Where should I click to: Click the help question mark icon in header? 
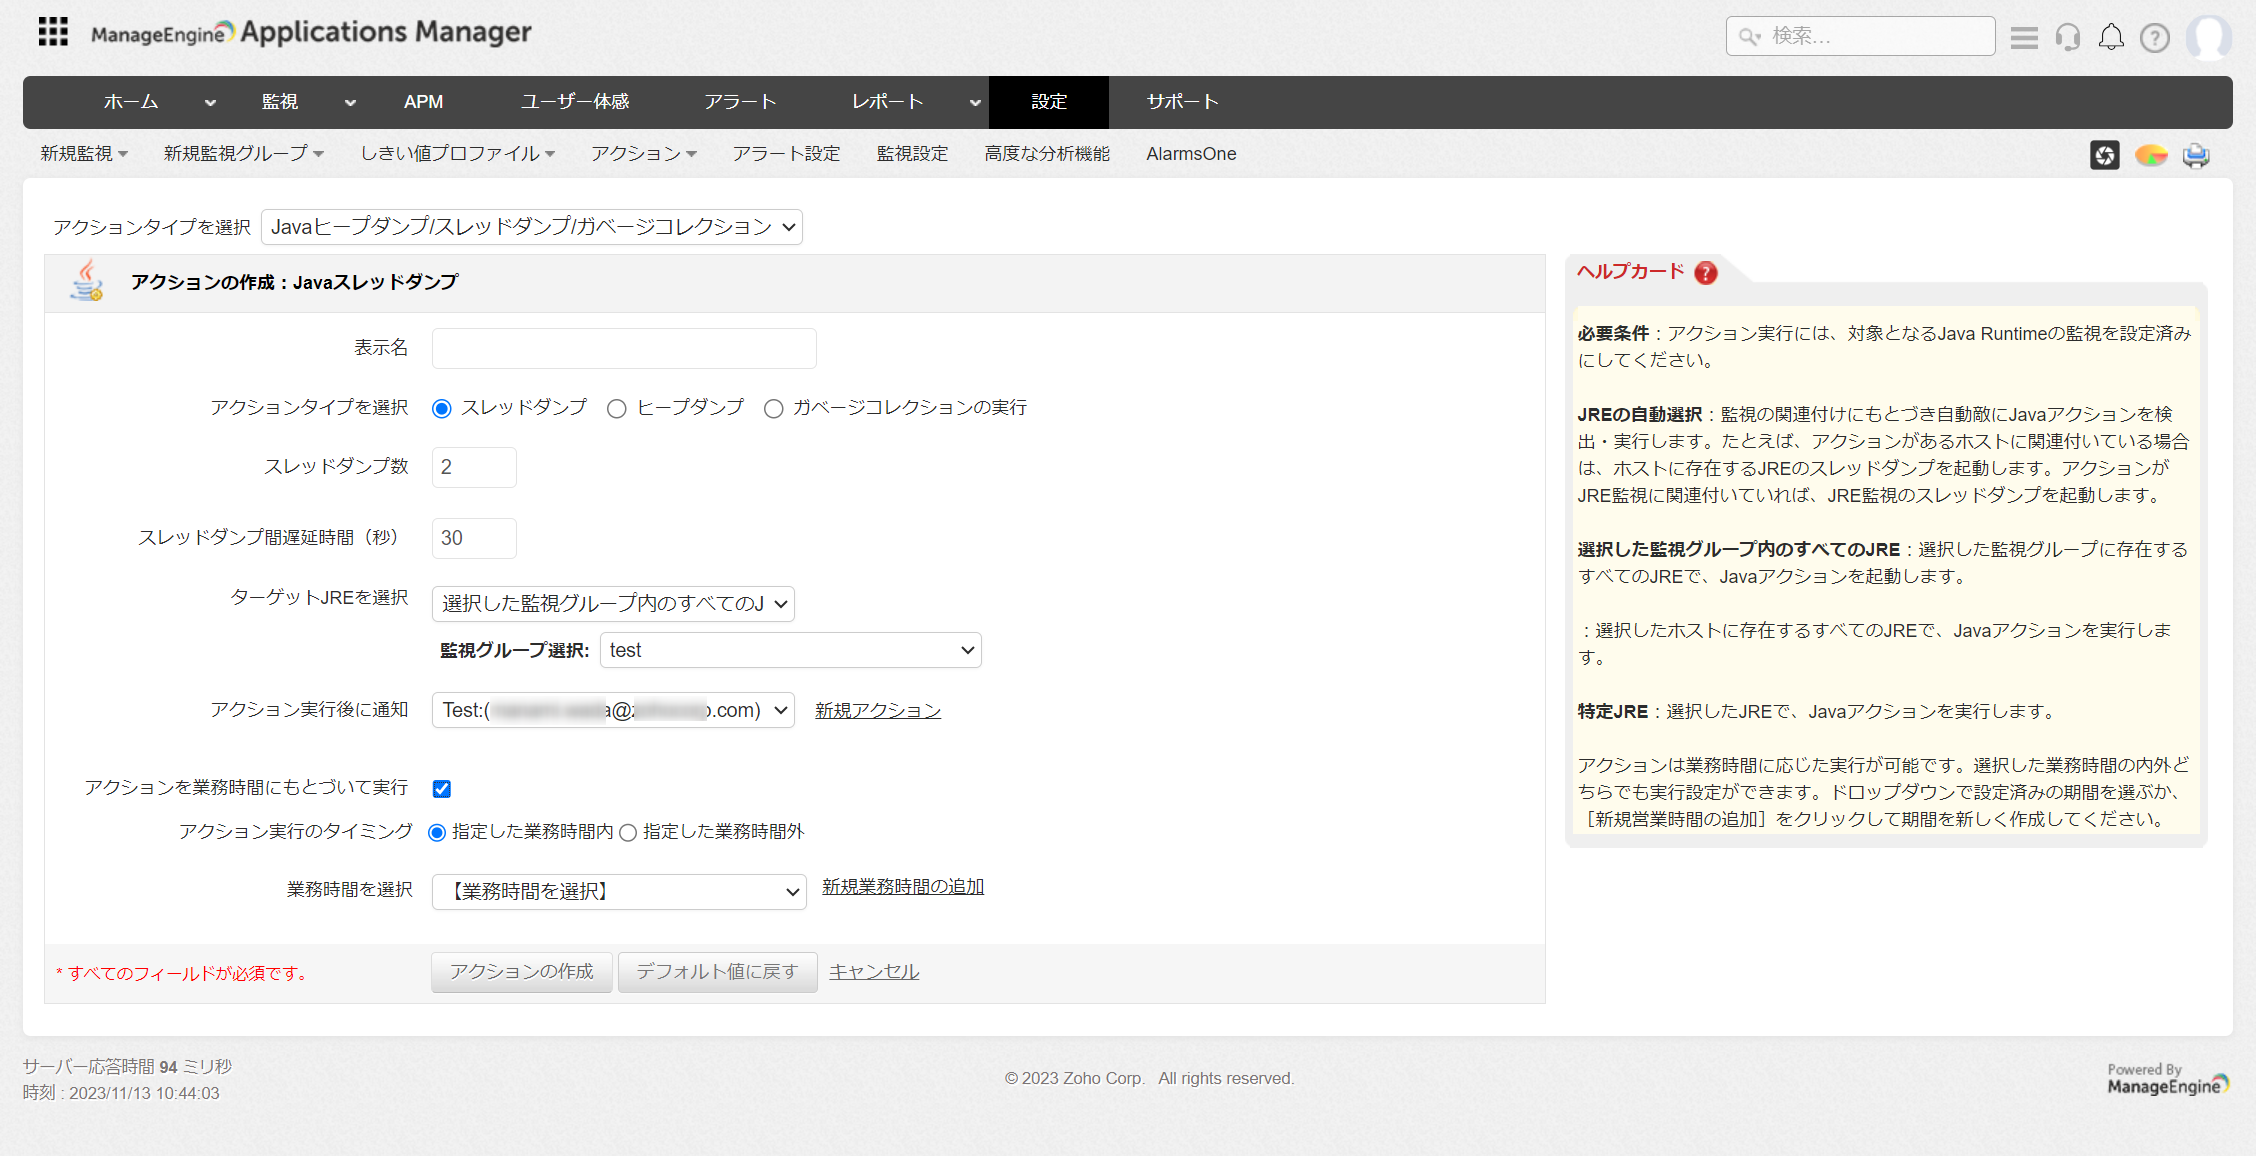tap(2154, 38)
